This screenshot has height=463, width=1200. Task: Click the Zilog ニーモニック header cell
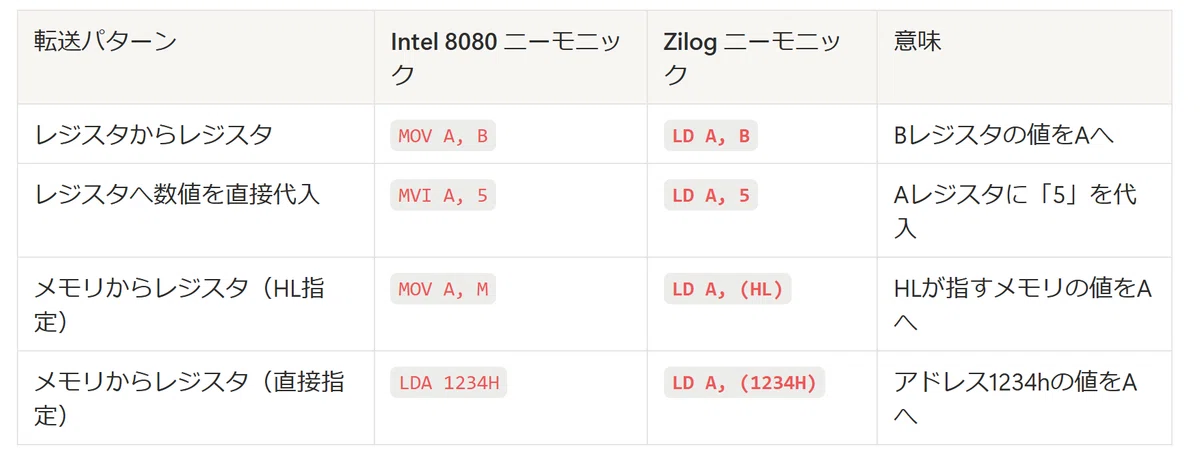pyautogui.click(x=762, y=57)
